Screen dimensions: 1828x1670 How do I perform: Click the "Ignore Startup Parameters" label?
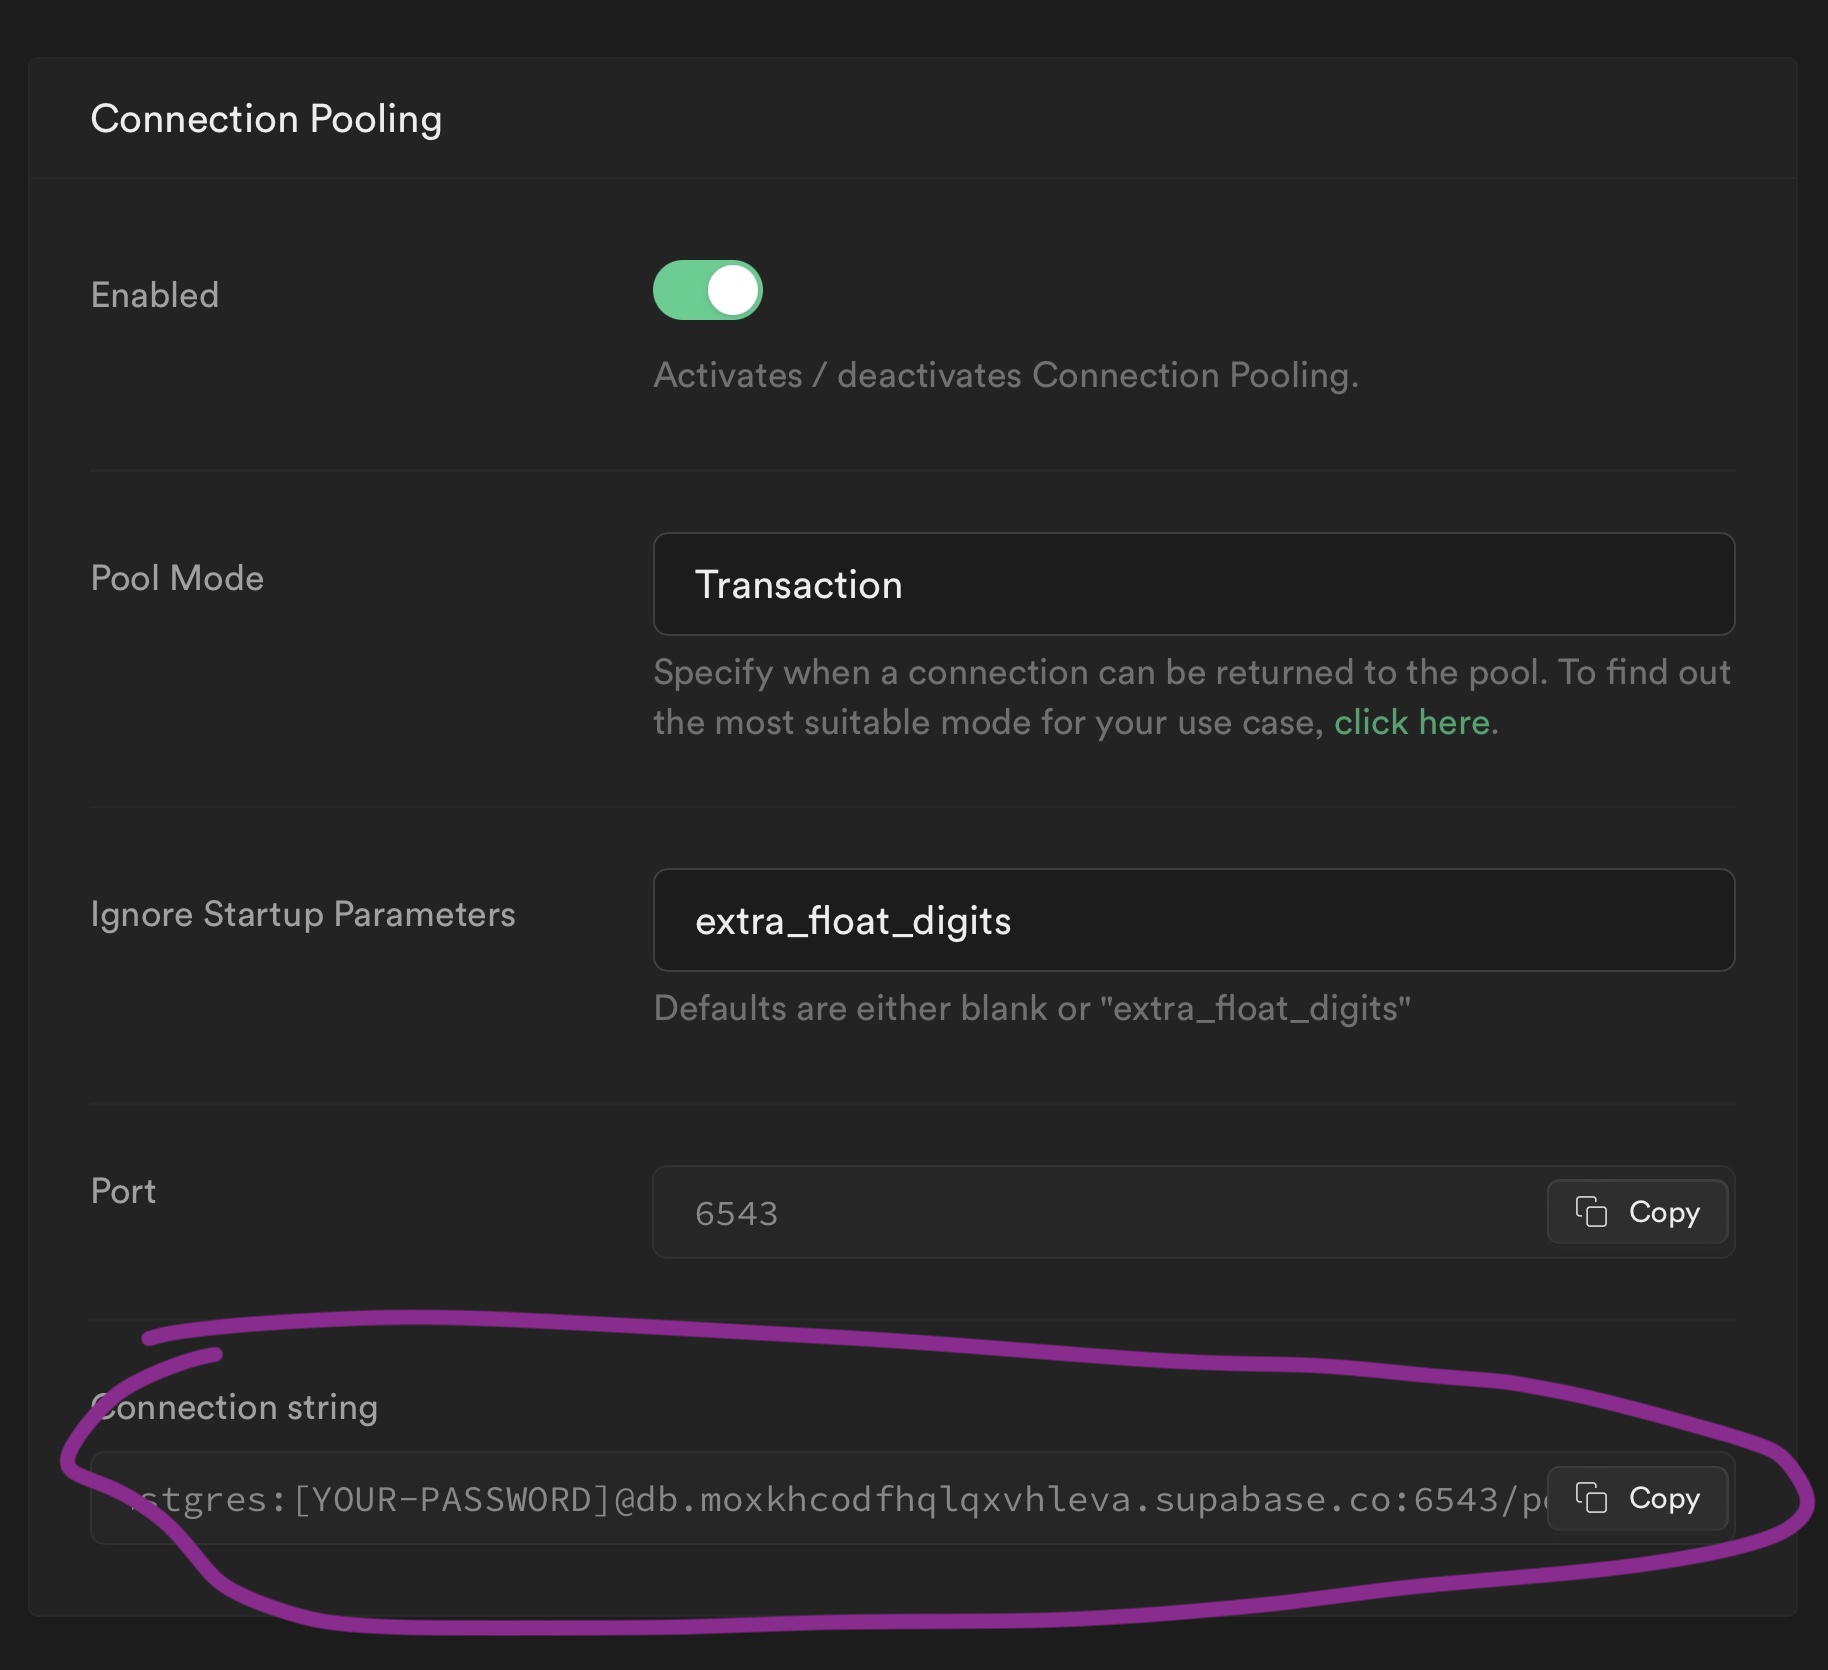(303, 914)
